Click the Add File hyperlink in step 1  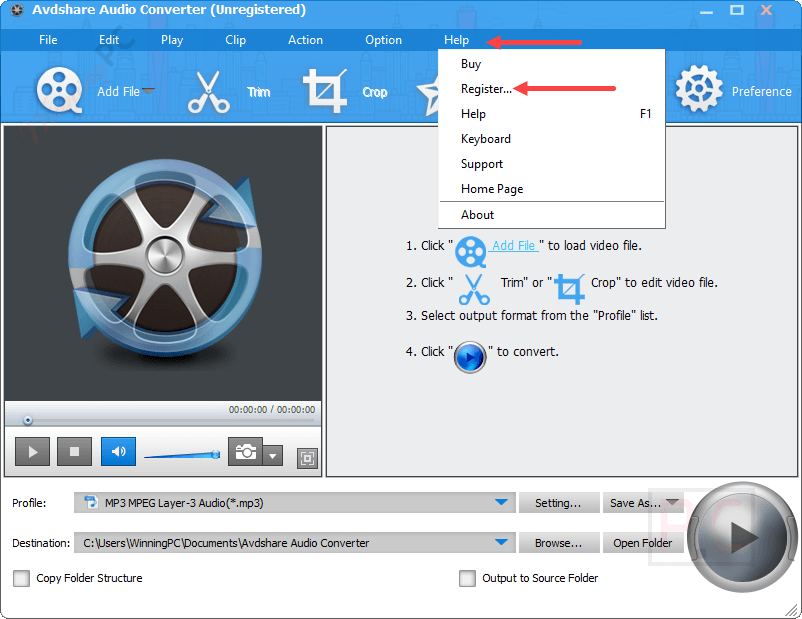pos(514,246)
